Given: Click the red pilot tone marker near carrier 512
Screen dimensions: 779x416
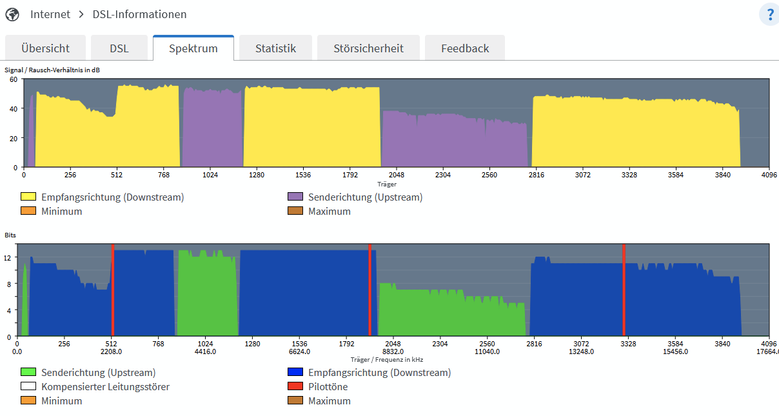Looking at the screenshot, I should point(113,290).
